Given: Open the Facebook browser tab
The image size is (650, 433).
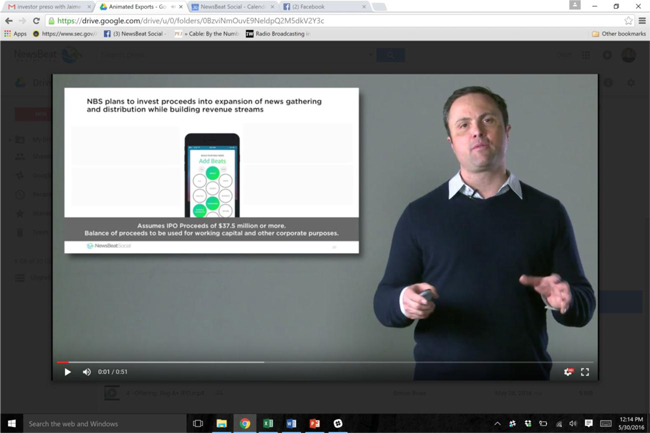Looking at the screenshot, I should (320, 7).
